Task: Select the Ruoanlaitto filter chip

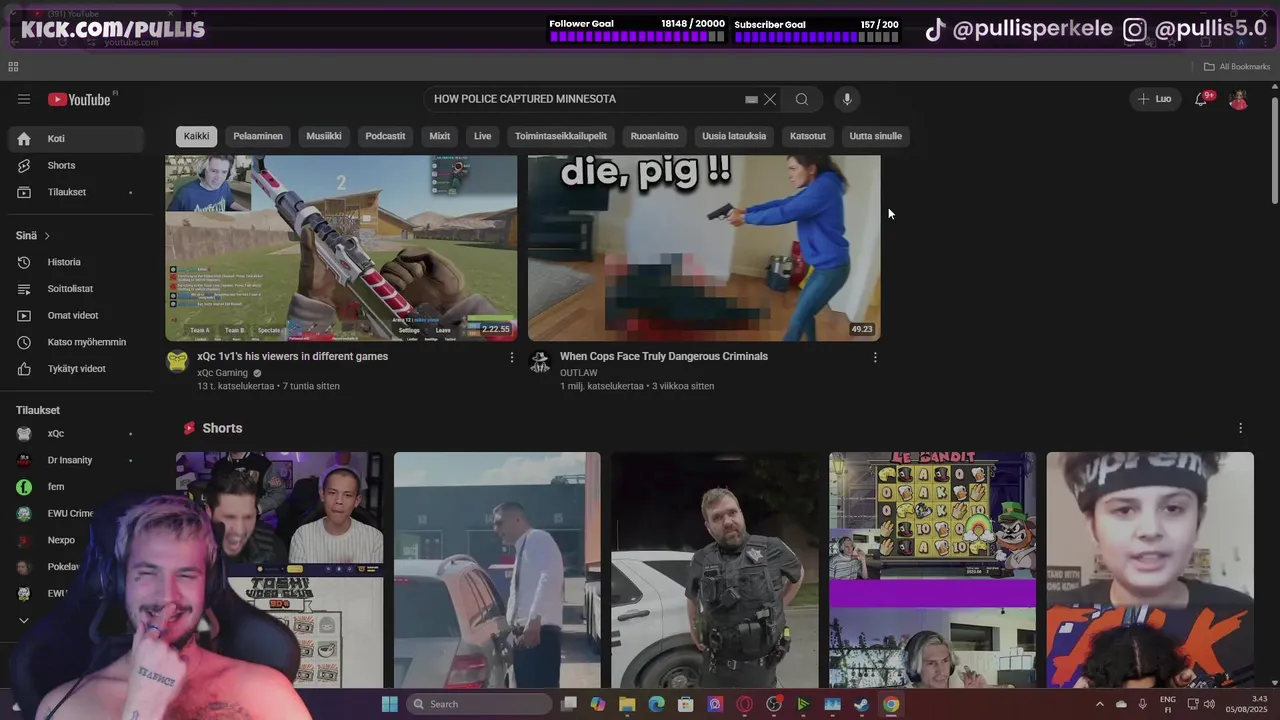Action: [654, 136]
